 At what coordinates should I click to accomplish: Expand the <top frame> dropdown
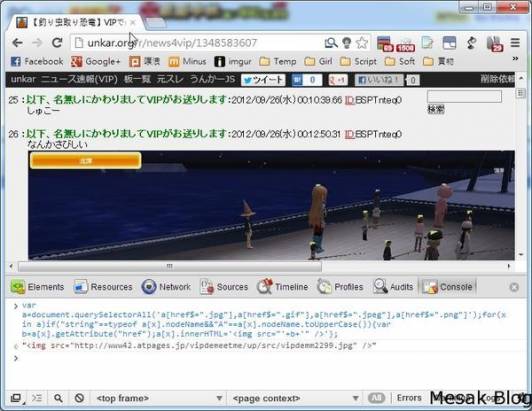coord(159,398)
